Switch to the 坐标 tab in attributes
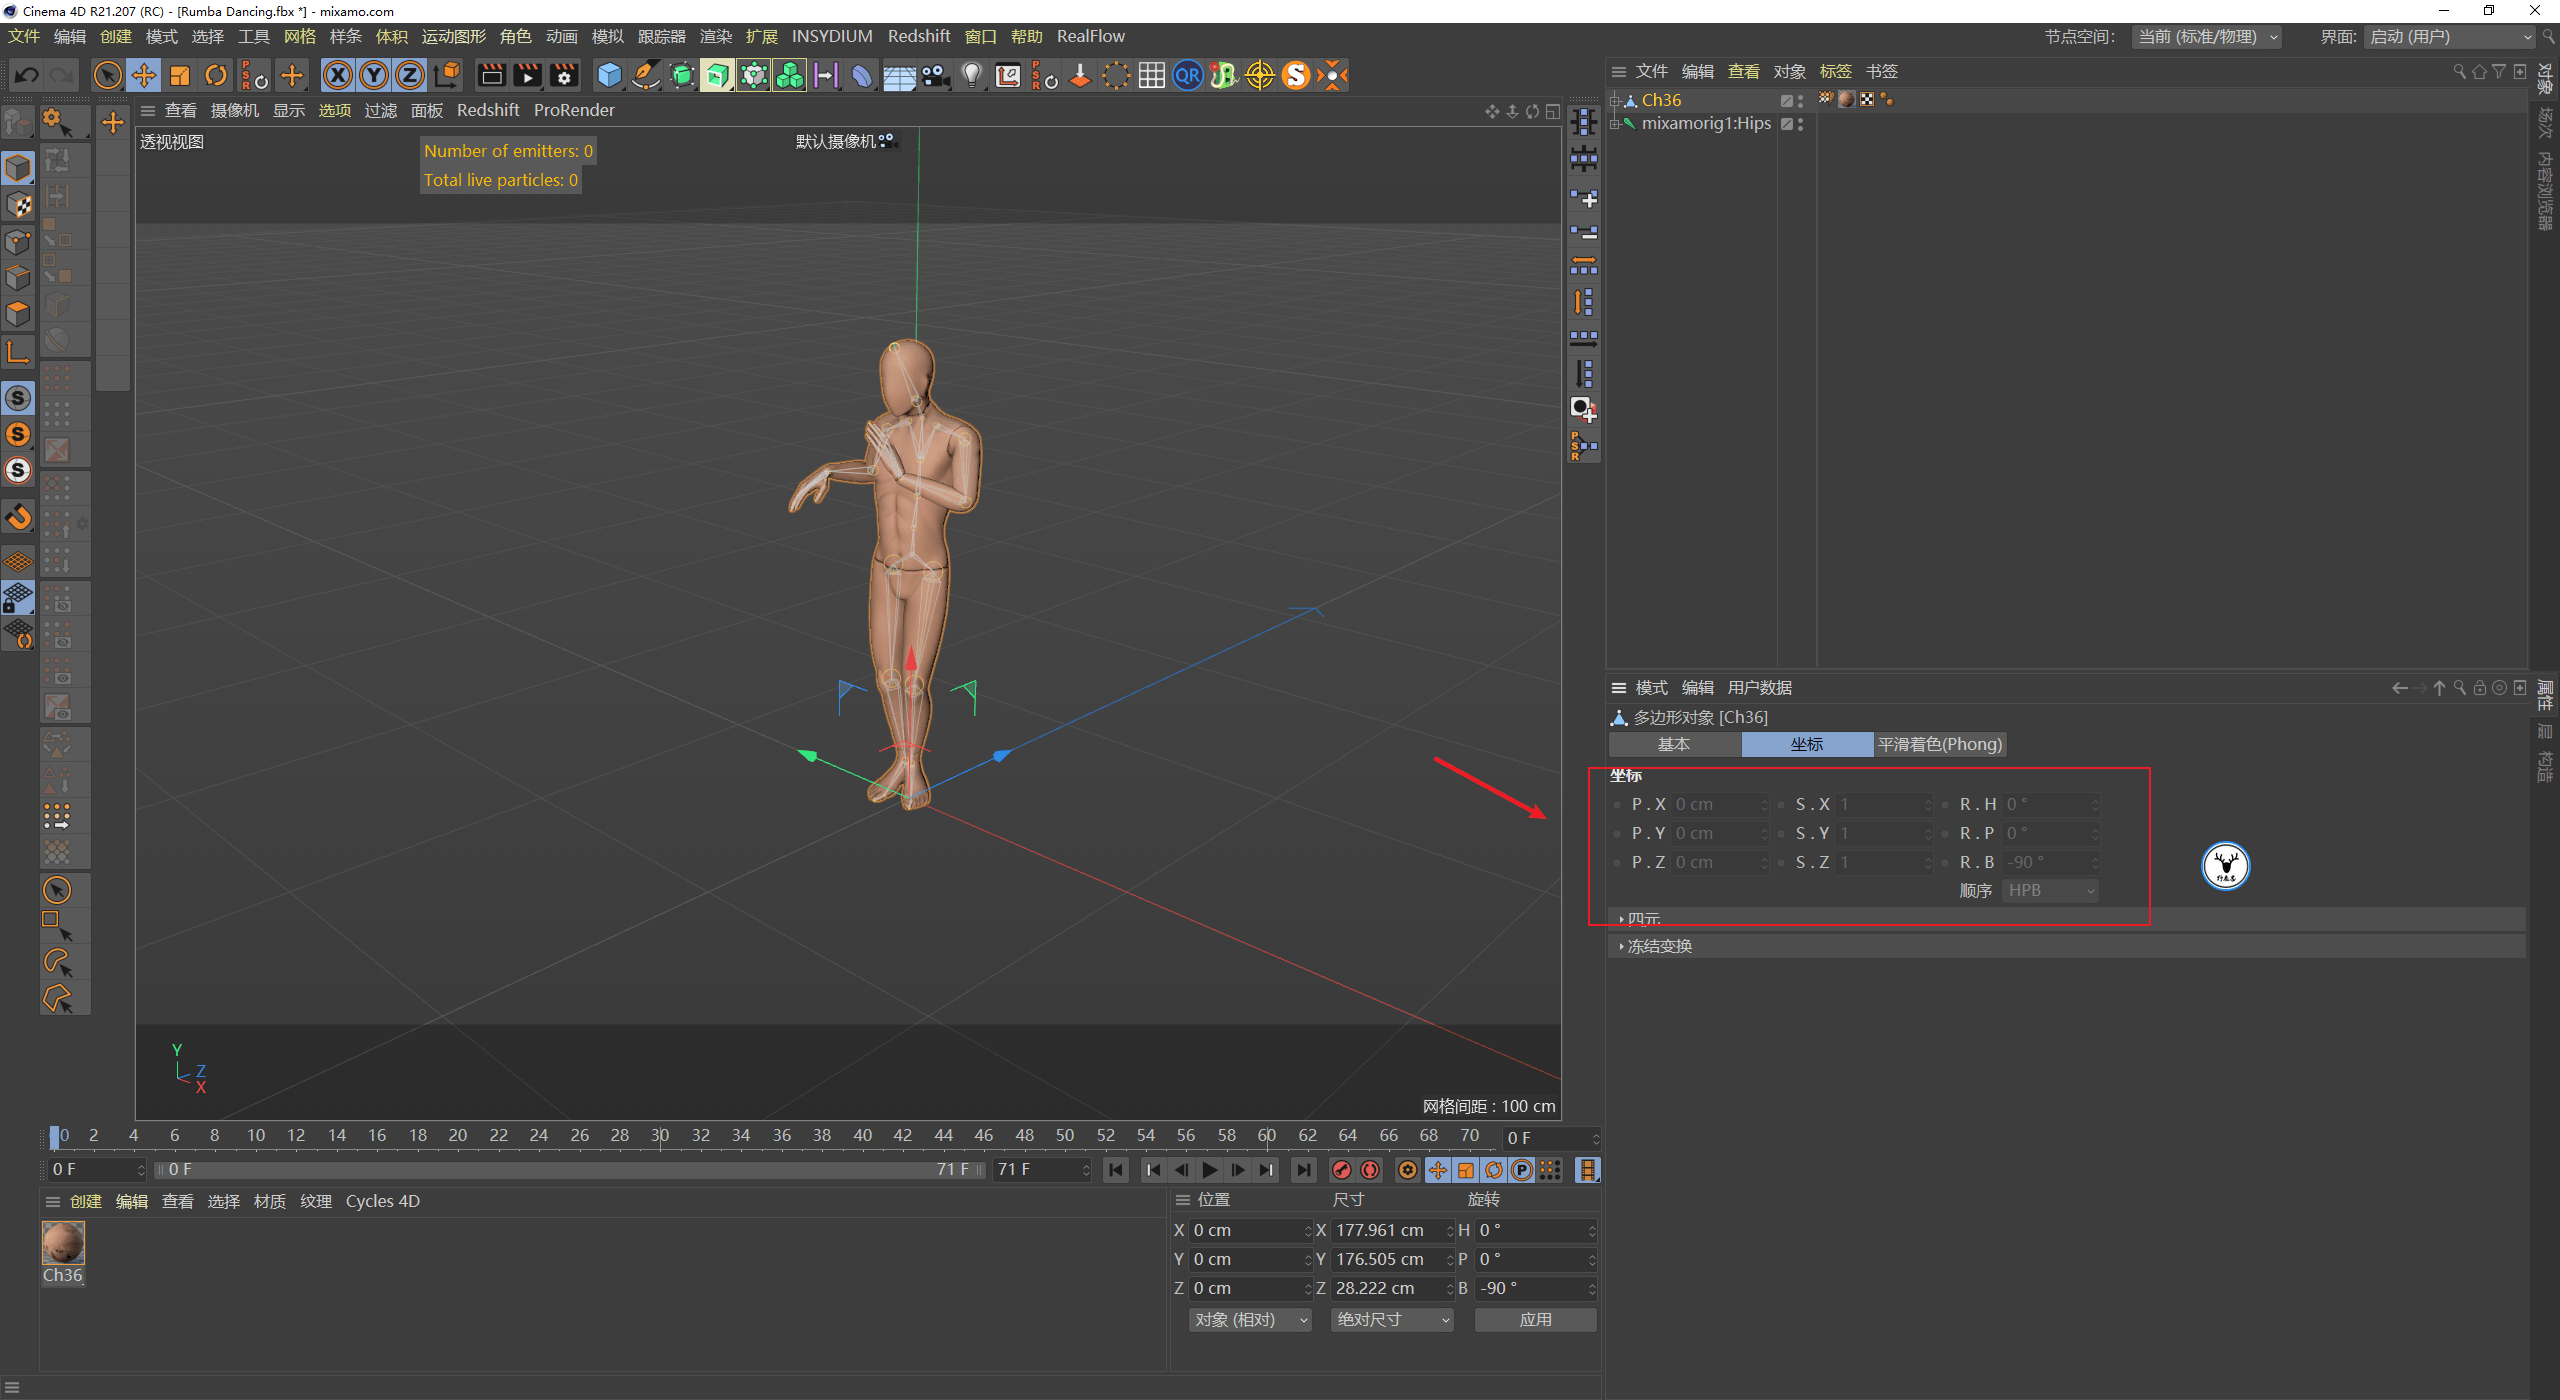Image resolution: width=2560 pixels, height=1400 pixels. pyautogui.click(x=1806, y=744)
